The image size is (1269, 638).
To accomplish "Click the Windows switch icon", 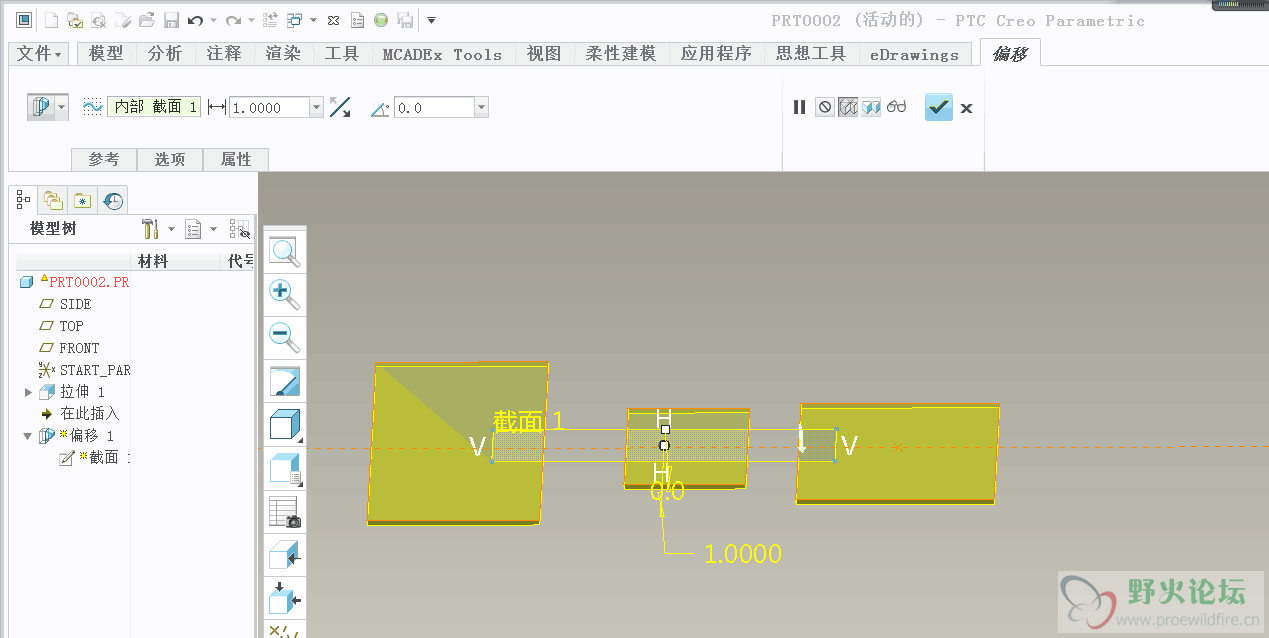I will pos(295,20).
